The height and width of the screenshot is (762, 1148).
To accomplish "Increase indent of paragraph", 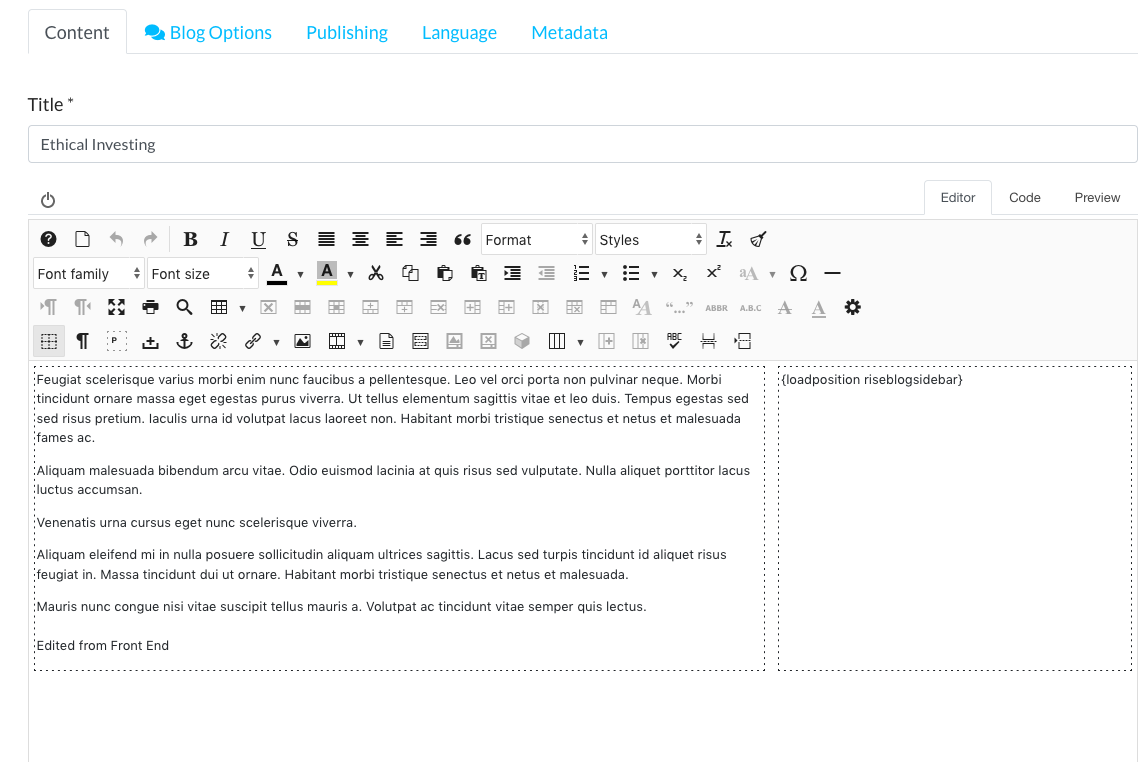I will [512, 273].
